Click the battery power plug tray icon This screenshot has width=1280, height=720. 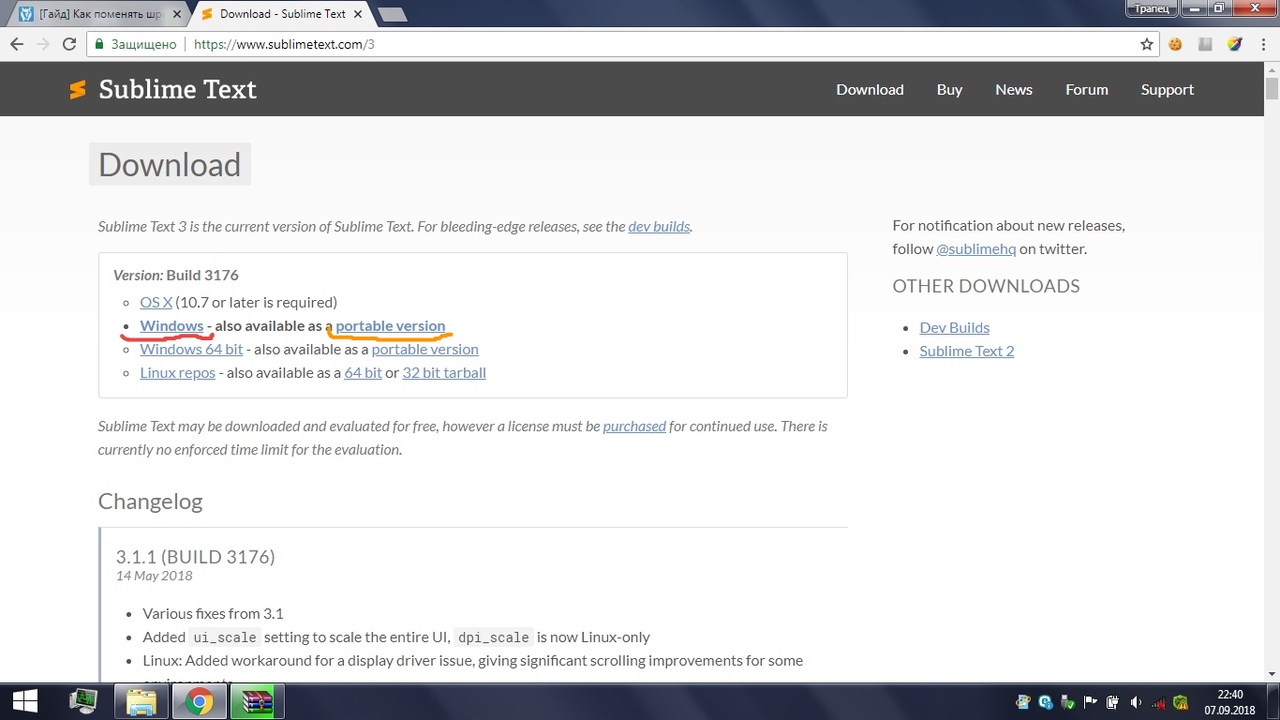click(x=1113, y=702)
